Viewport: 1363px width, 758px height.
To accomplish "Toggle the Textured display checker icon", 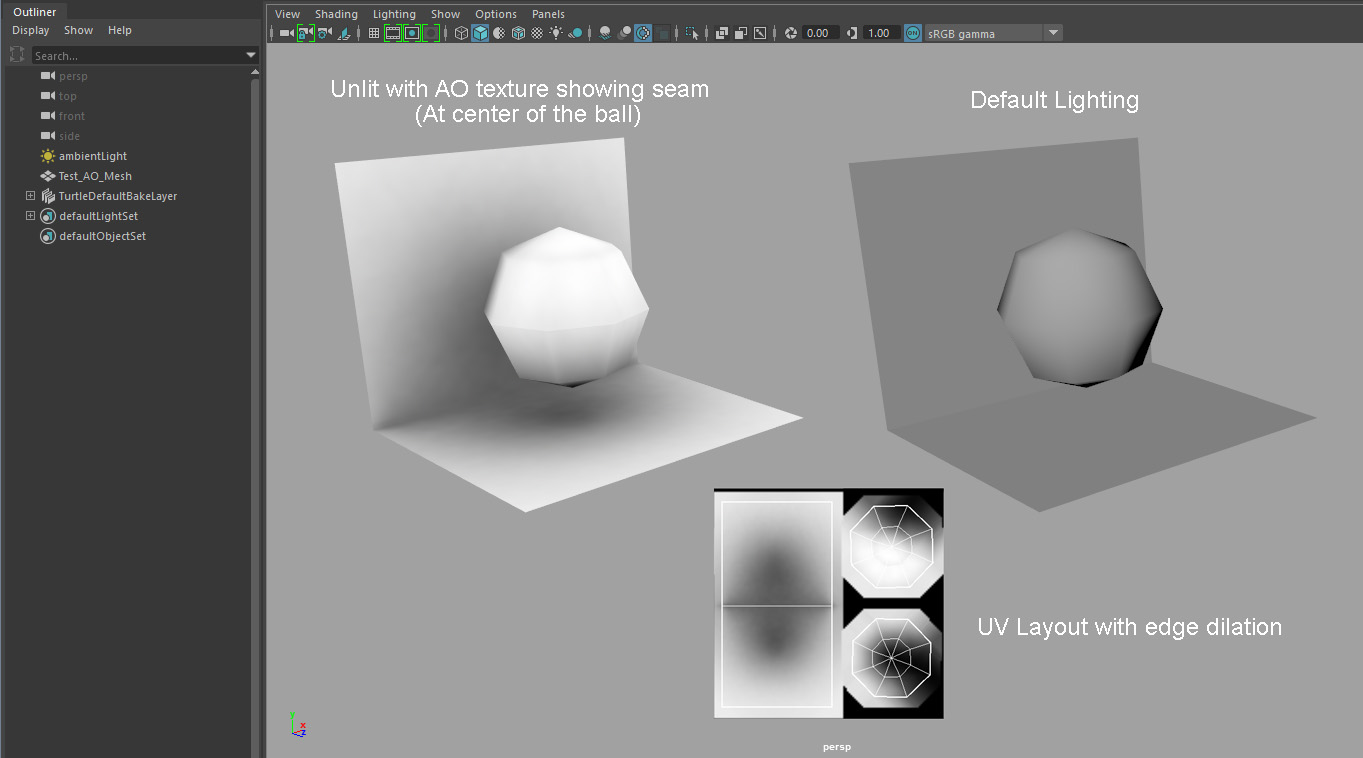I will pyautogui.click(x=537, y=33).
